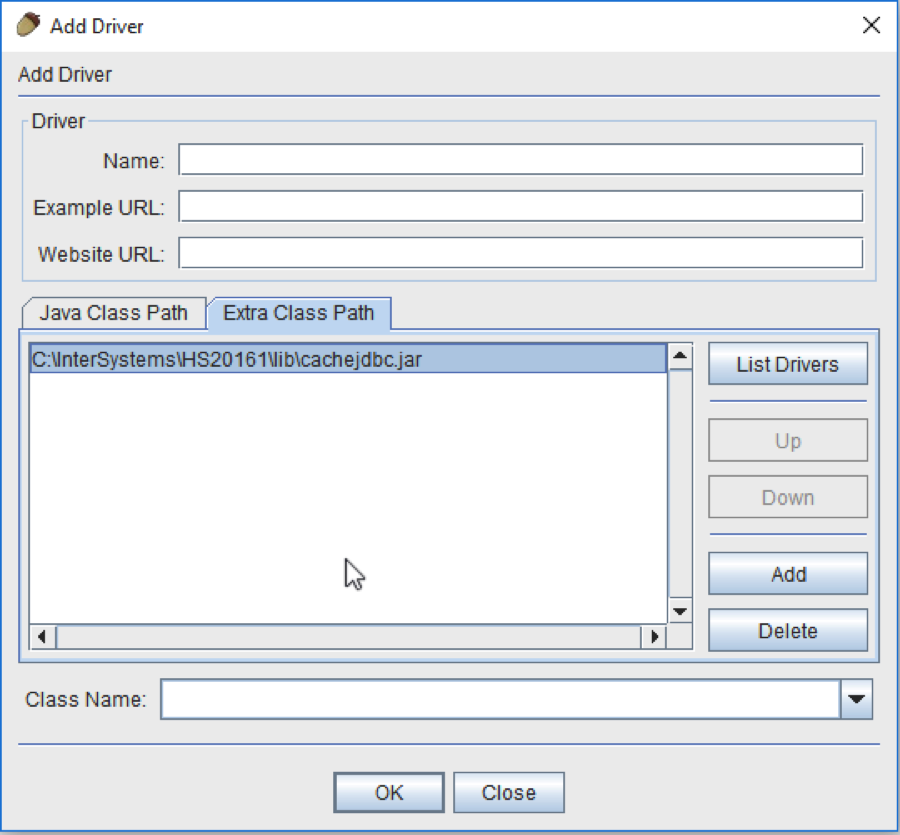Click the acorn icon in the title bar
This screenshot has width=900, height=835.
[x=30, y=26]
